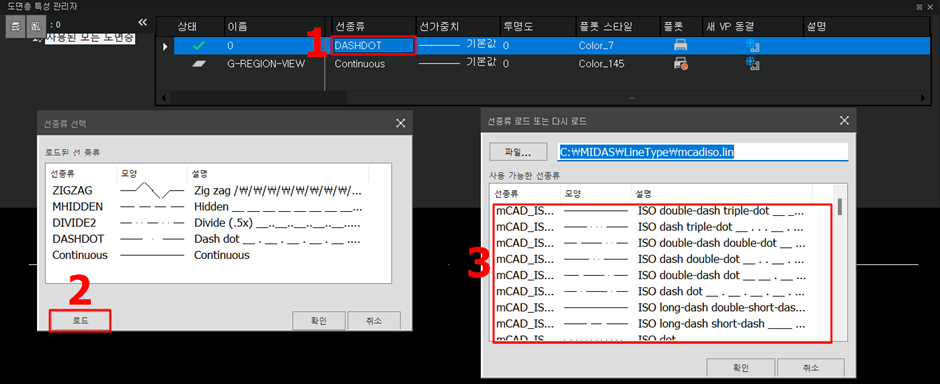Screen dimensions: 940x384
Task: Click '확인' in linetype load dialog
Action: 740,368
